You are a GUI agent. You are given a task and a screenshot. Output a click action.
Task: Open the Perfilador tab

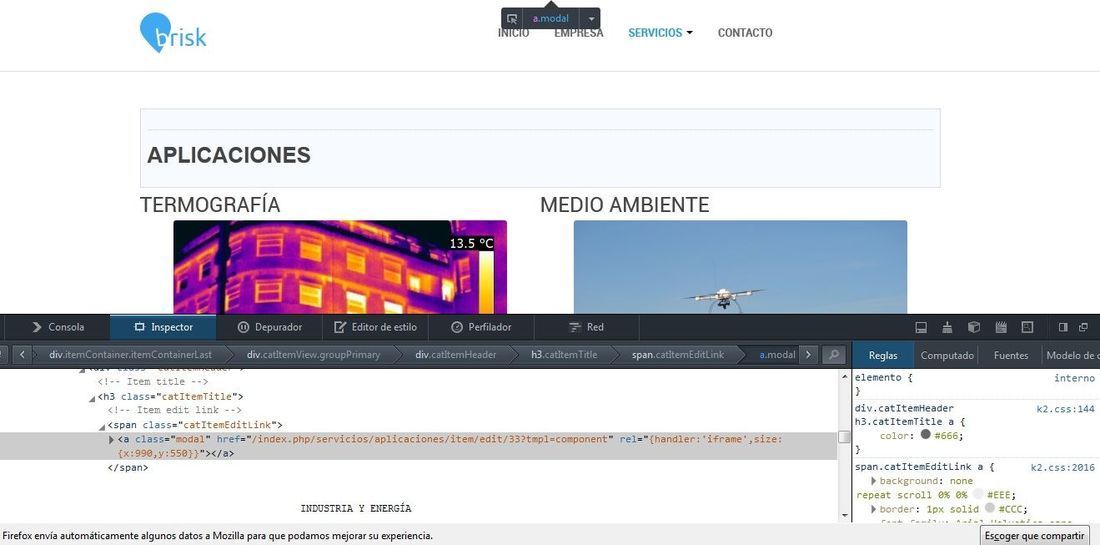point(481,327)
